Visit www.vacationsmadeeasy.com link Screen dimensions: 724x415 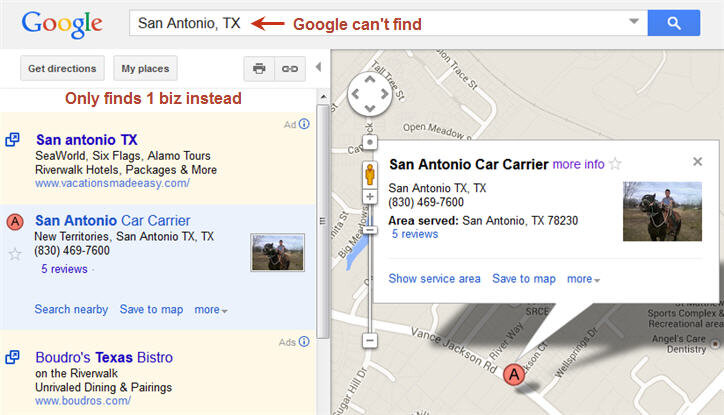coord(112,183)
